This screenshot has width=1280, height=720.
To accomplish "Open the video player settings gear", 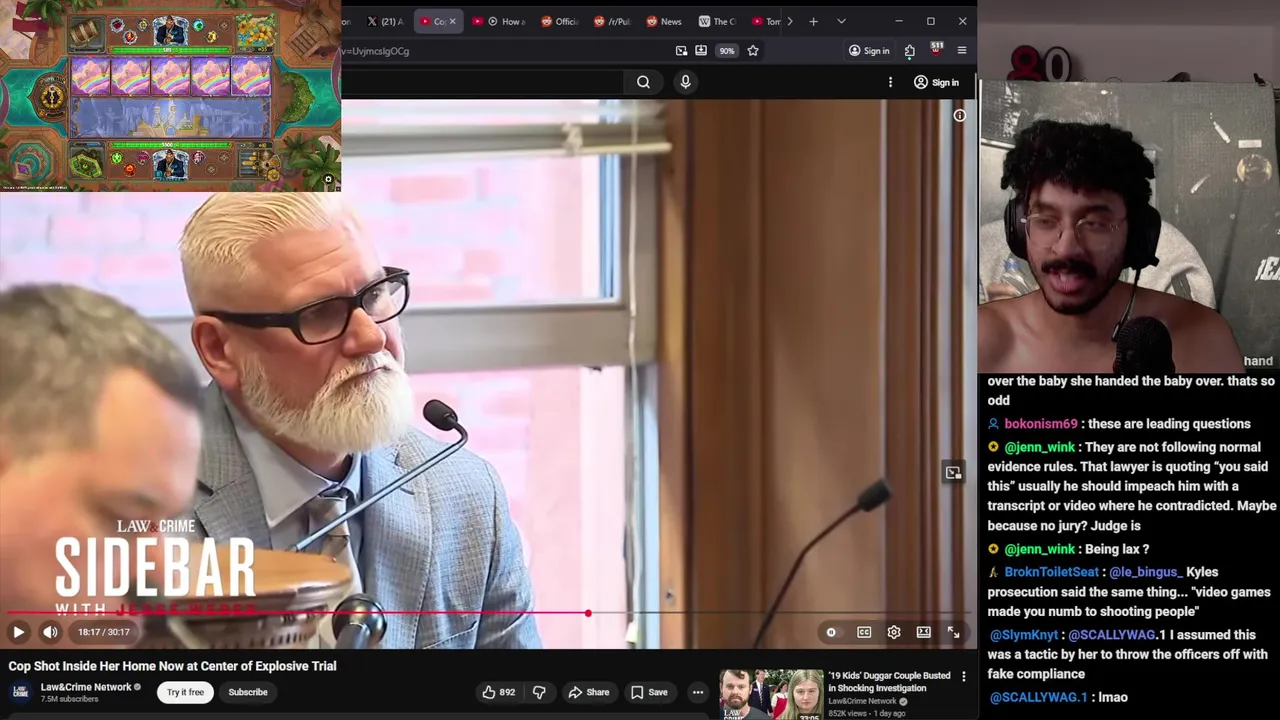I will pyautogui.click(x=894, y=632).
